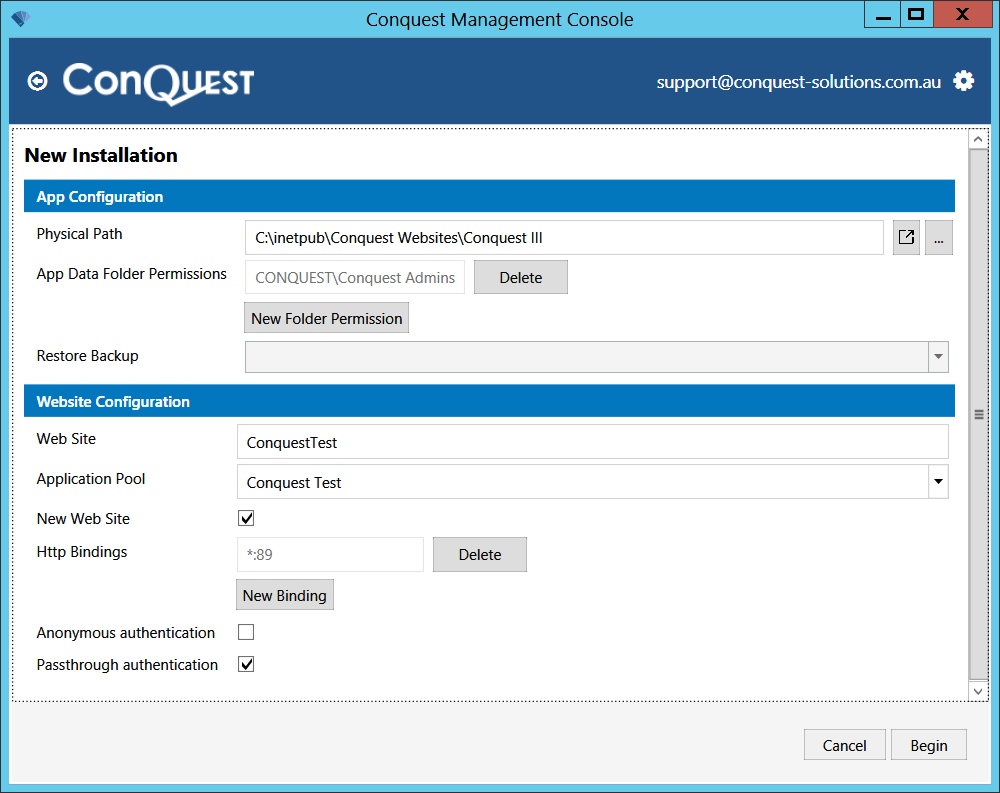1000x793 pixels.
Task: Maximize the Conquest Management Console window
Action: (x=916, y=14)
